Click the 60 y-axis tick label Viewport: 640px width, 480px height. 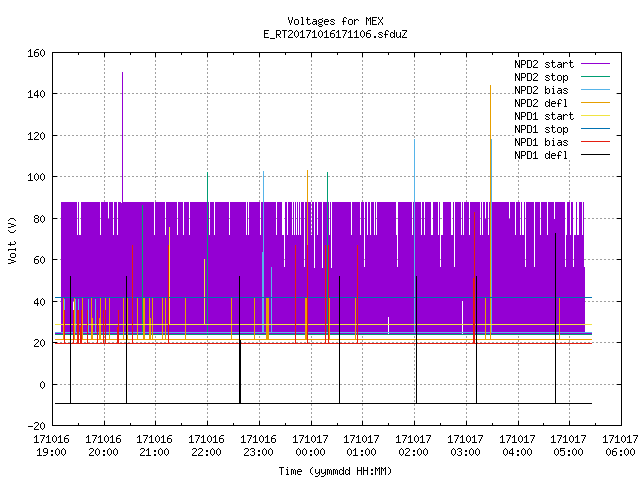(39, 260)
